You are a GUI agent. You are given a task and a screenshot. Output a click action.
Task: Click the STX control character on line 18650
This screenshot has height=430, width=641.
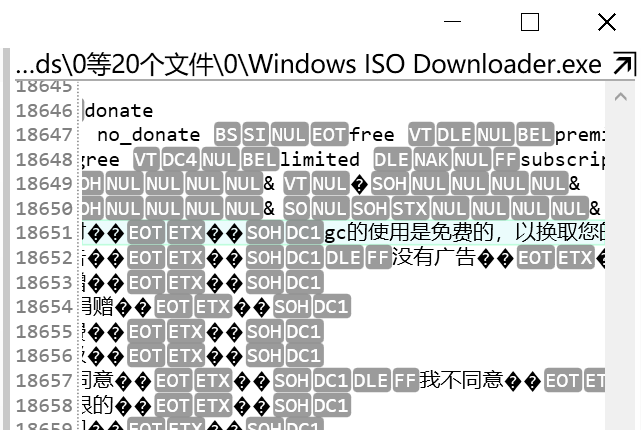coord(410,209)
